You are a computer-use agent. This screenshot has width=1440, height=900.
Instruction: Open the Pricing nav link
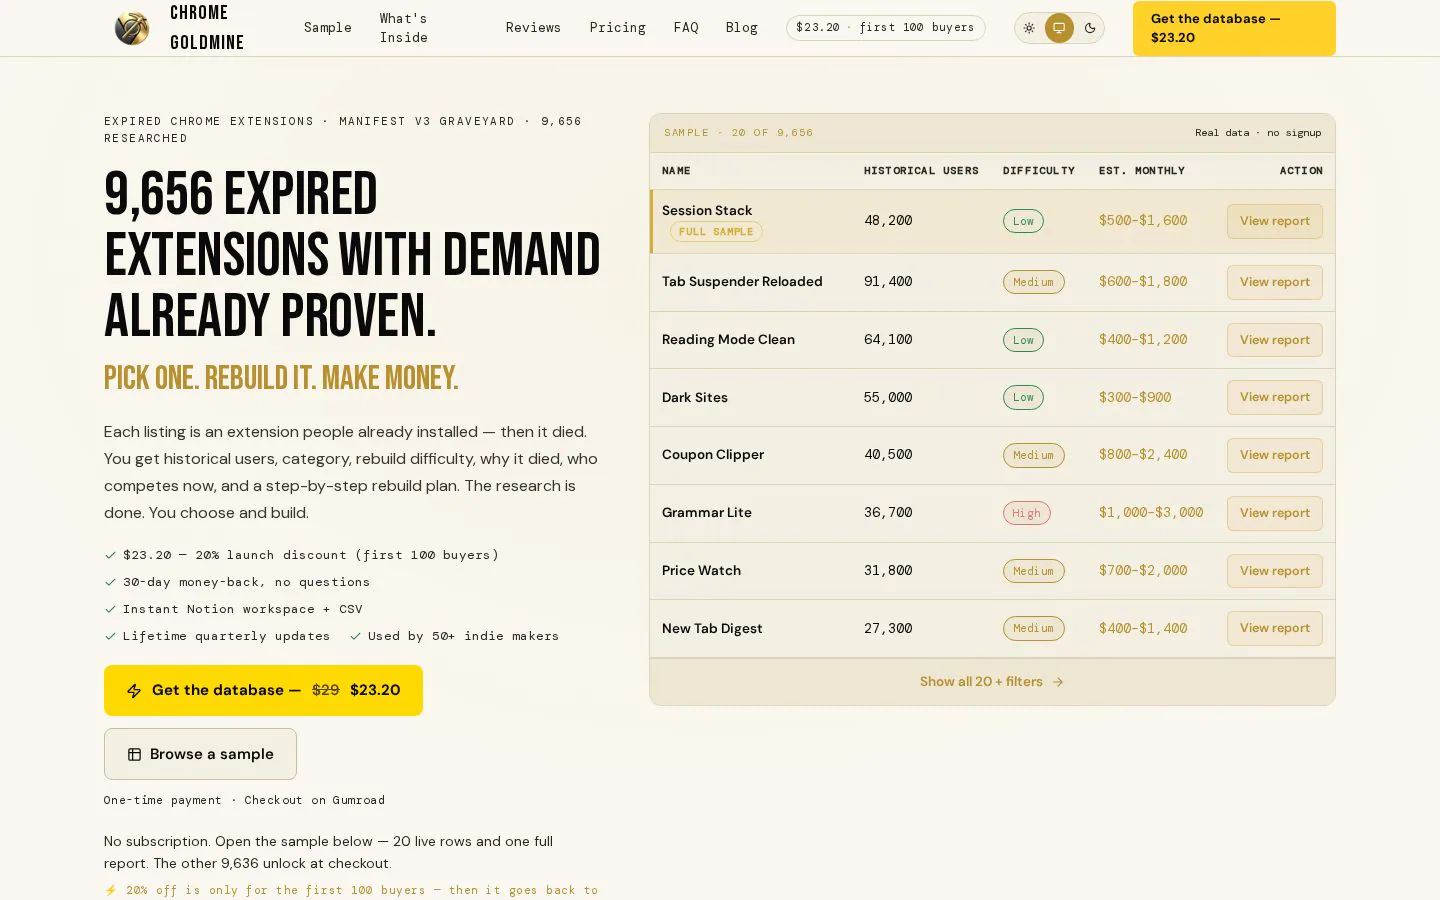(x=617, y=28)
